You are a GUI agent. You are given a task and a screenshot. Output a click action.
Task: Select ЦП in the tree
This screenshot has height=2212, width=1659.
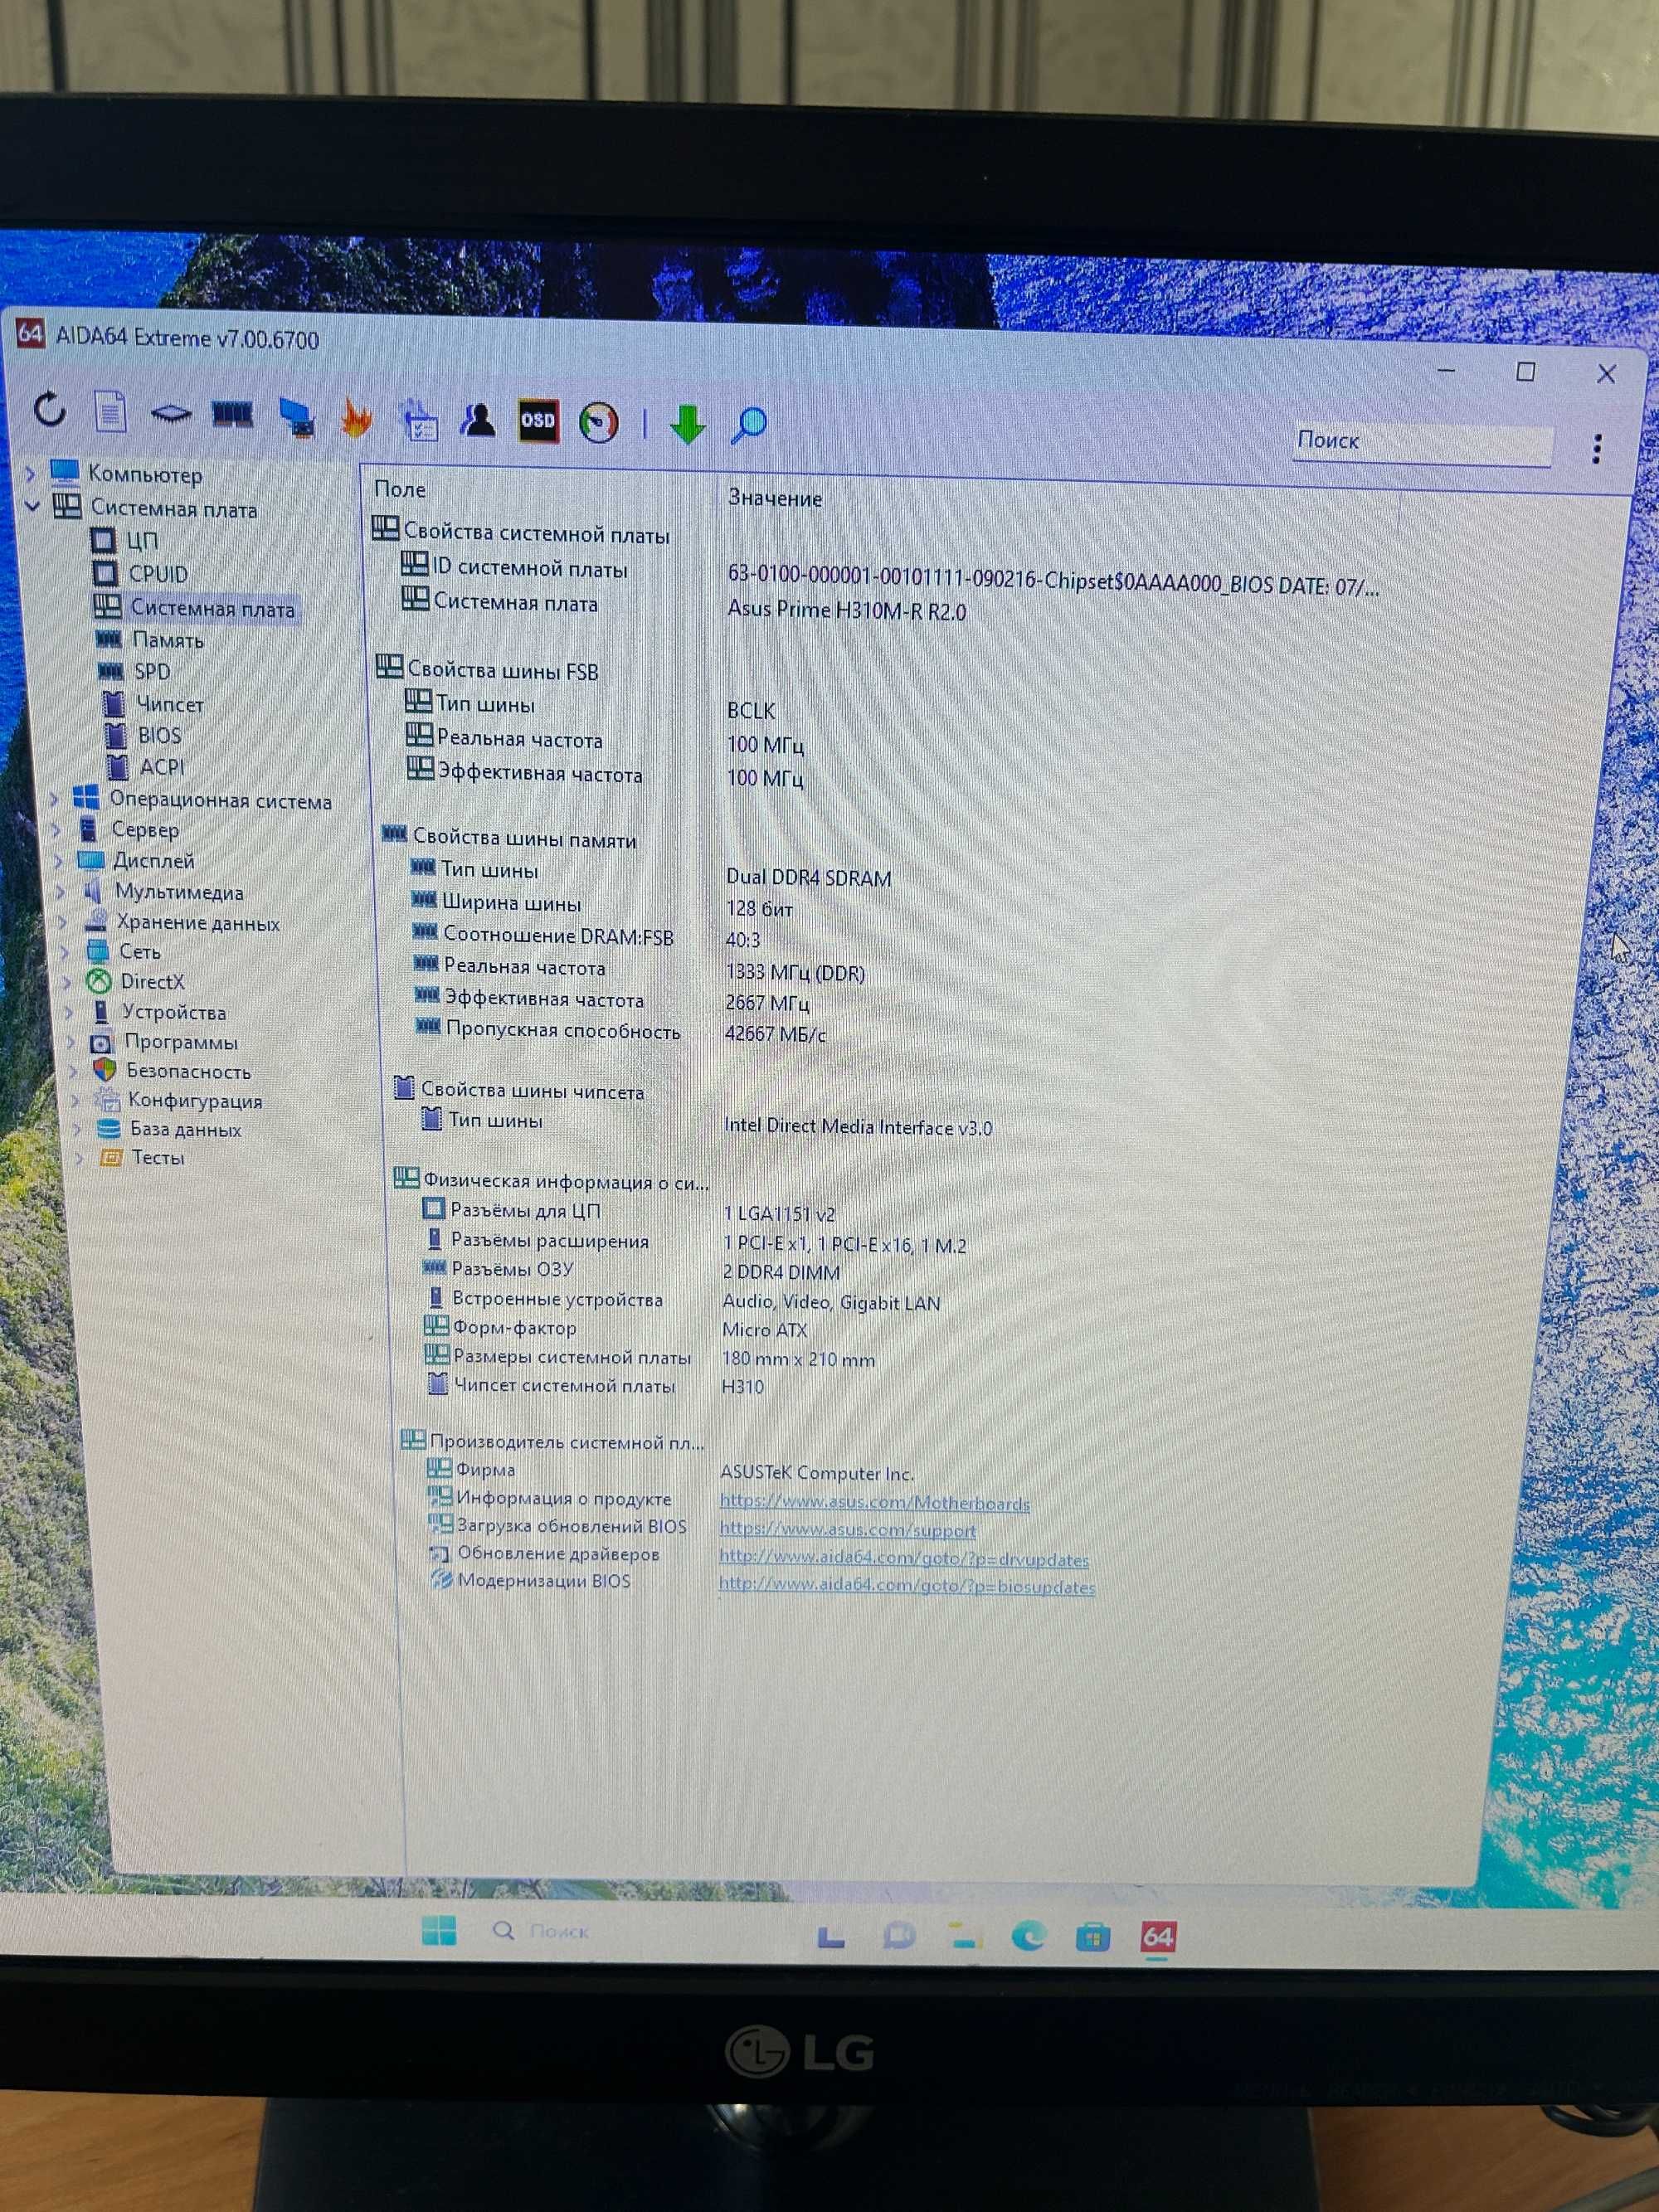pyautogui.click(x=142, y=541)
